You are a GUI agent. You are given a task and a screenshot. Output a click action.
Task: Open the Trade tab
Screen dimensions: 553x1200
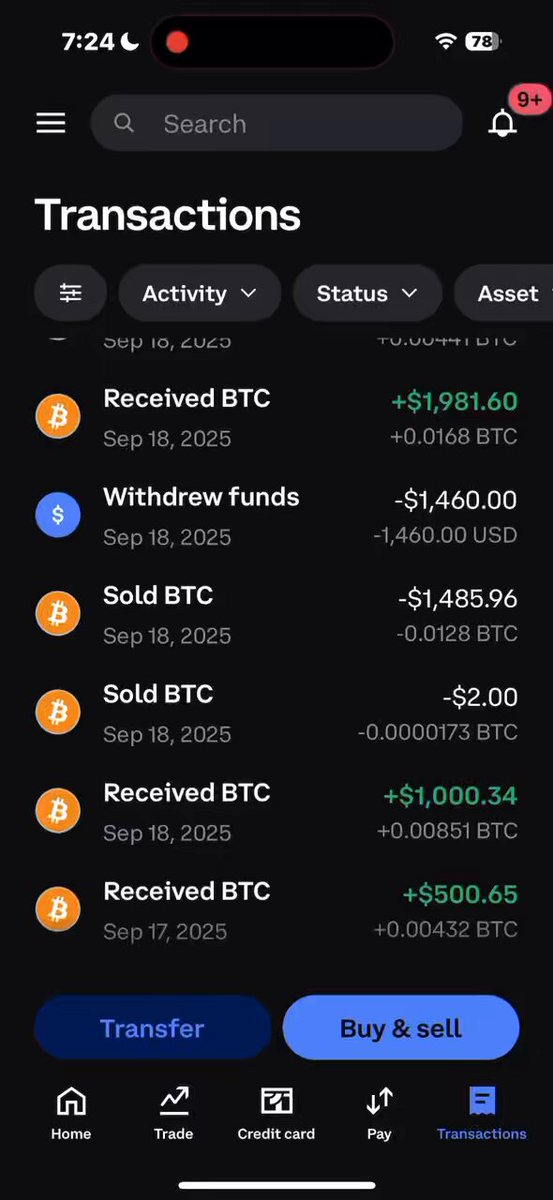[174, 1112]
